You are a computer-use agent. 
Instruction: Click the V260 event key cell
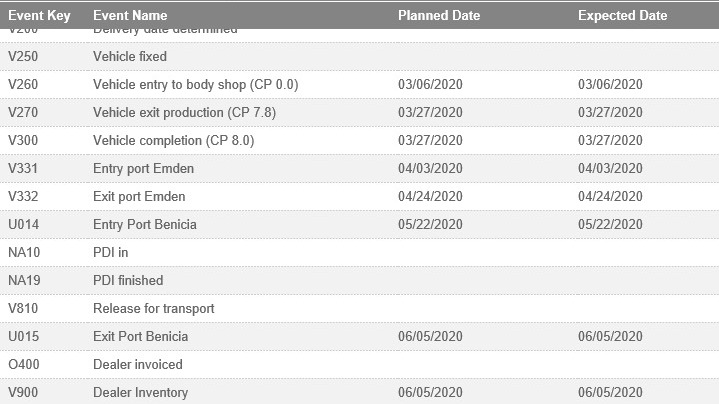(x=22, y=85)
